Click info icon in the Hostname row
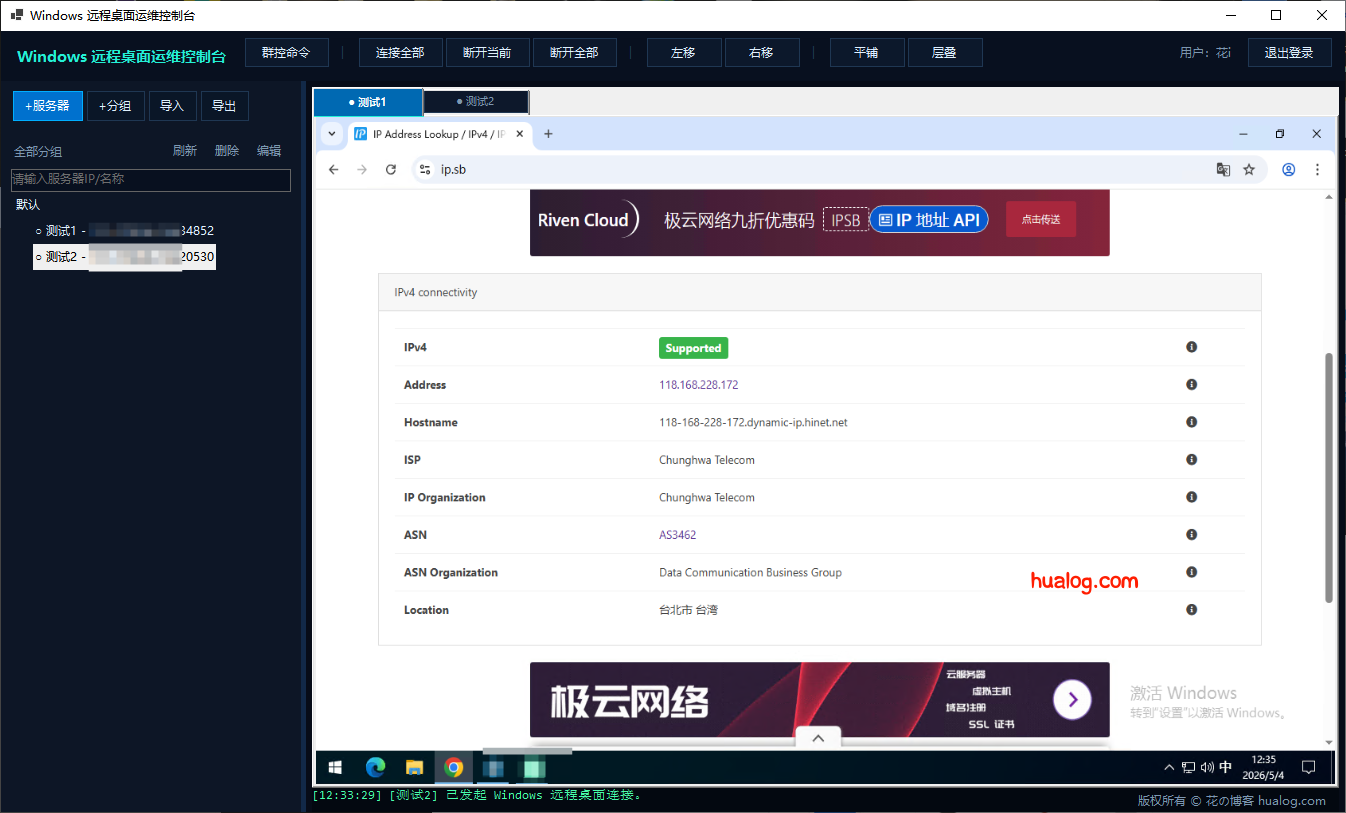1346x813 pixels. (x=1191, y=422)
